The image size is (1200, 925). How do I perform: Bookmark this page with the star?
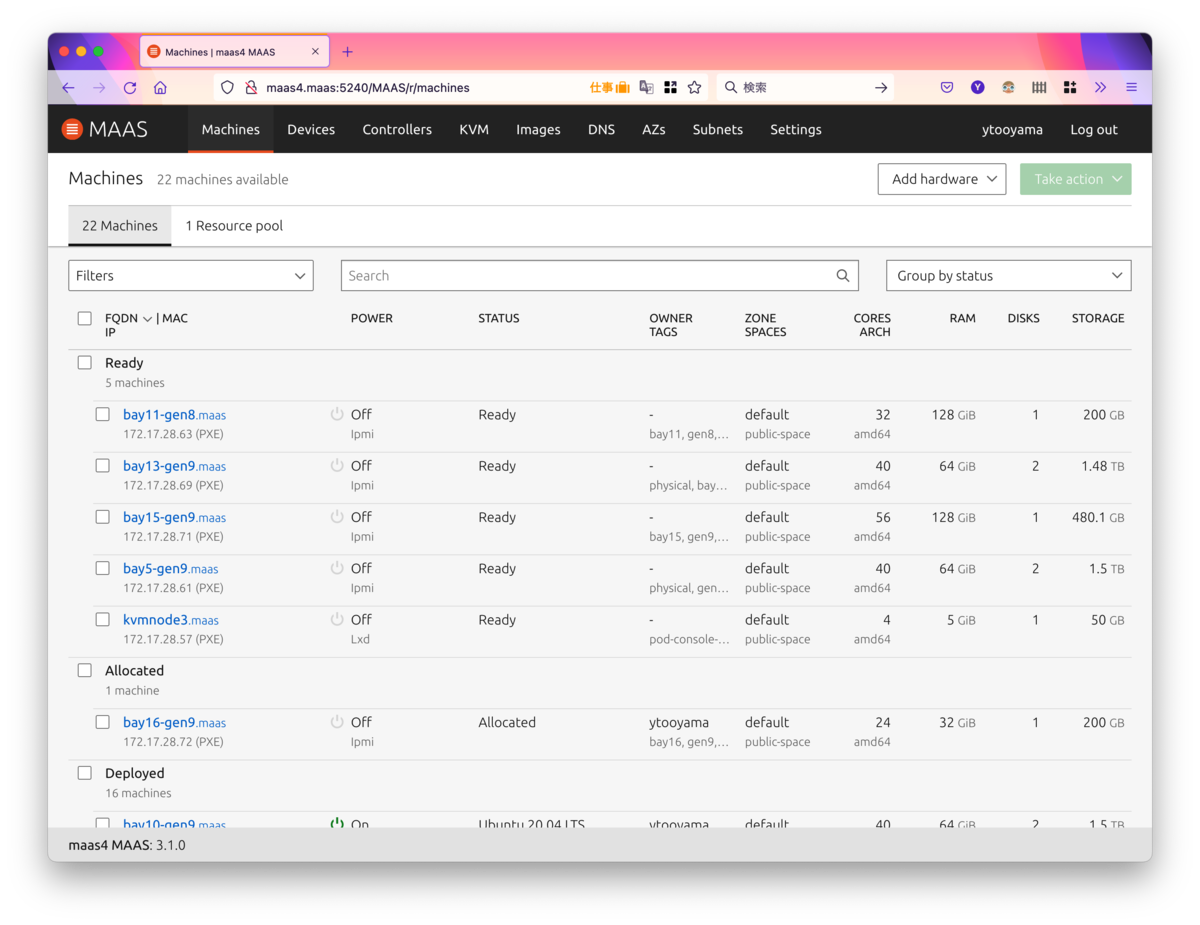click(x=694, y=88)
